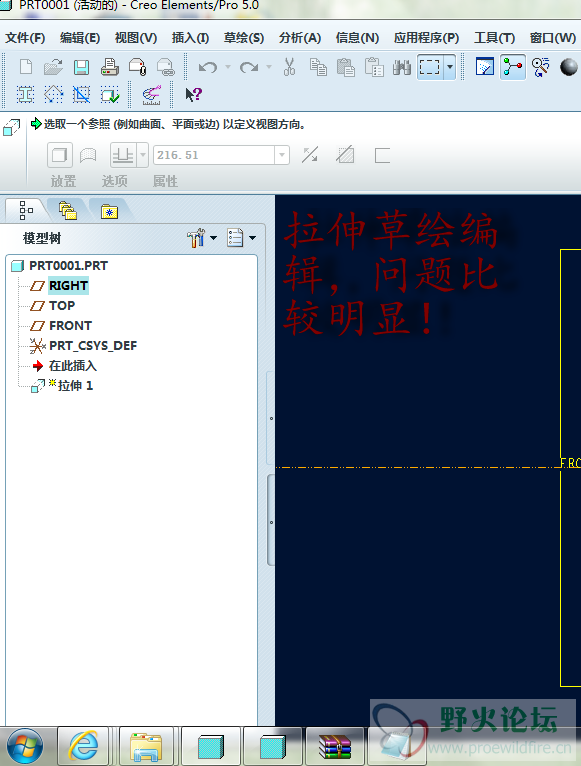
Task: Open the depth option dropdown arrow
Action: point(143,155)
